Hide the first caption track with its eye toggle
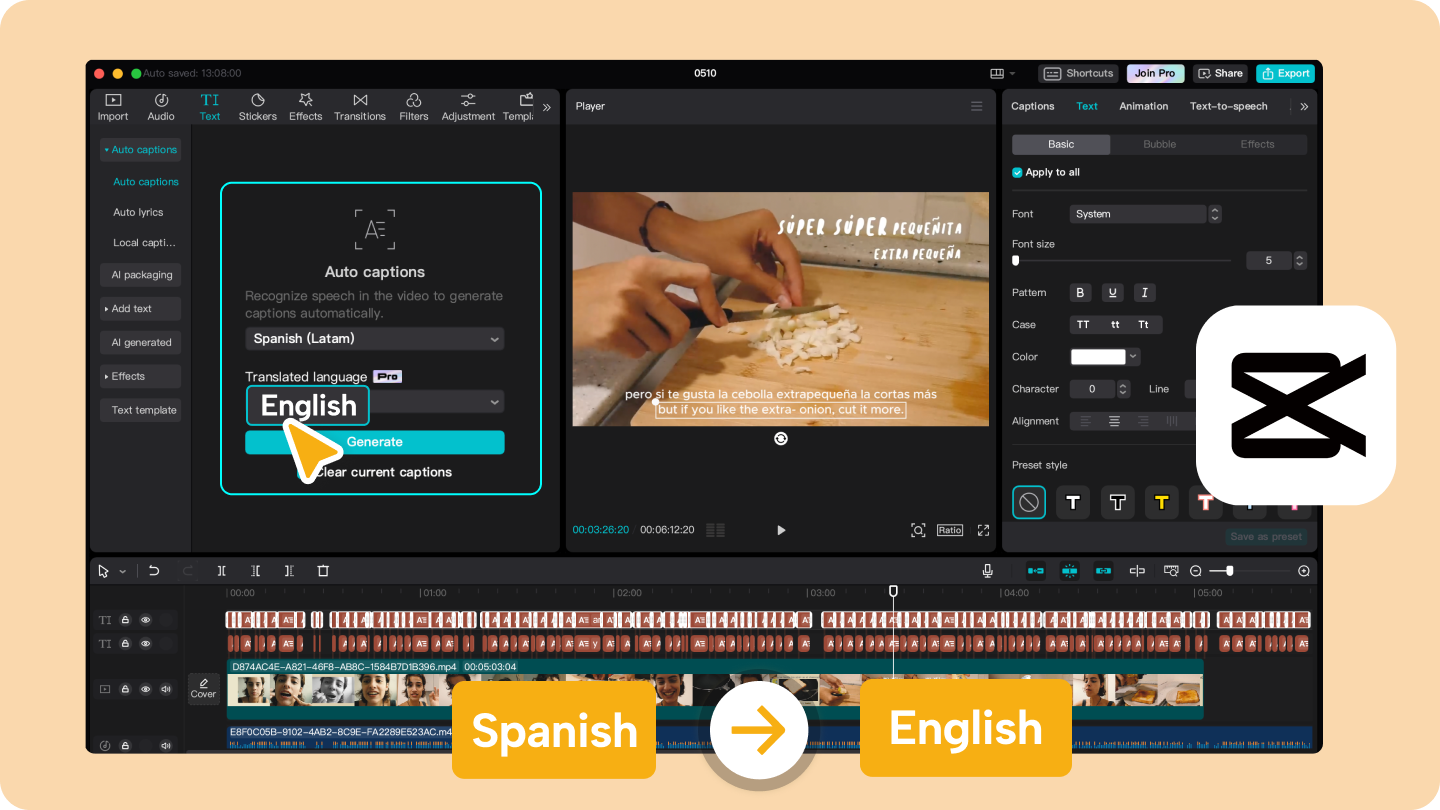 coord(143,619)
